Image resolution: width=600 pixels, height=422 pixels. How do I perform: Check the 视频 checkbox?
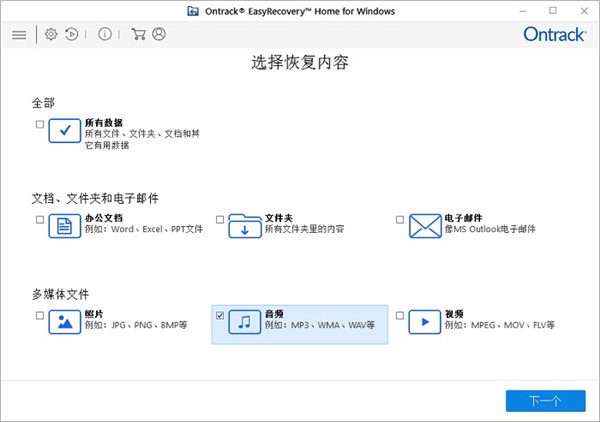coord(400,316)
